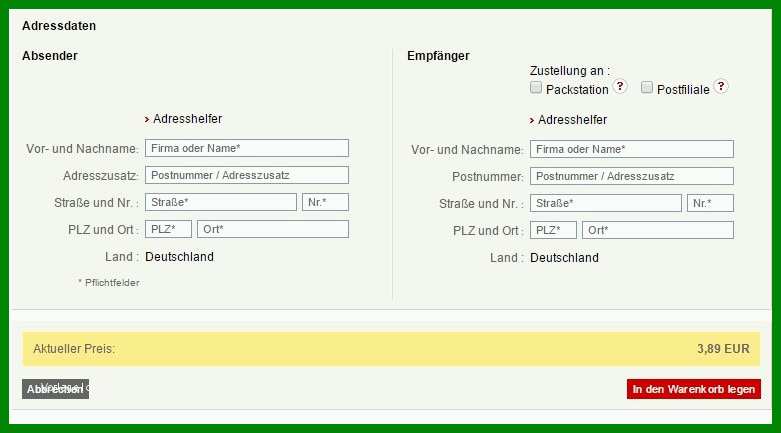Select the Empfänger Postnummer input field
Screen dimensions: 781x433
point(632,176)
